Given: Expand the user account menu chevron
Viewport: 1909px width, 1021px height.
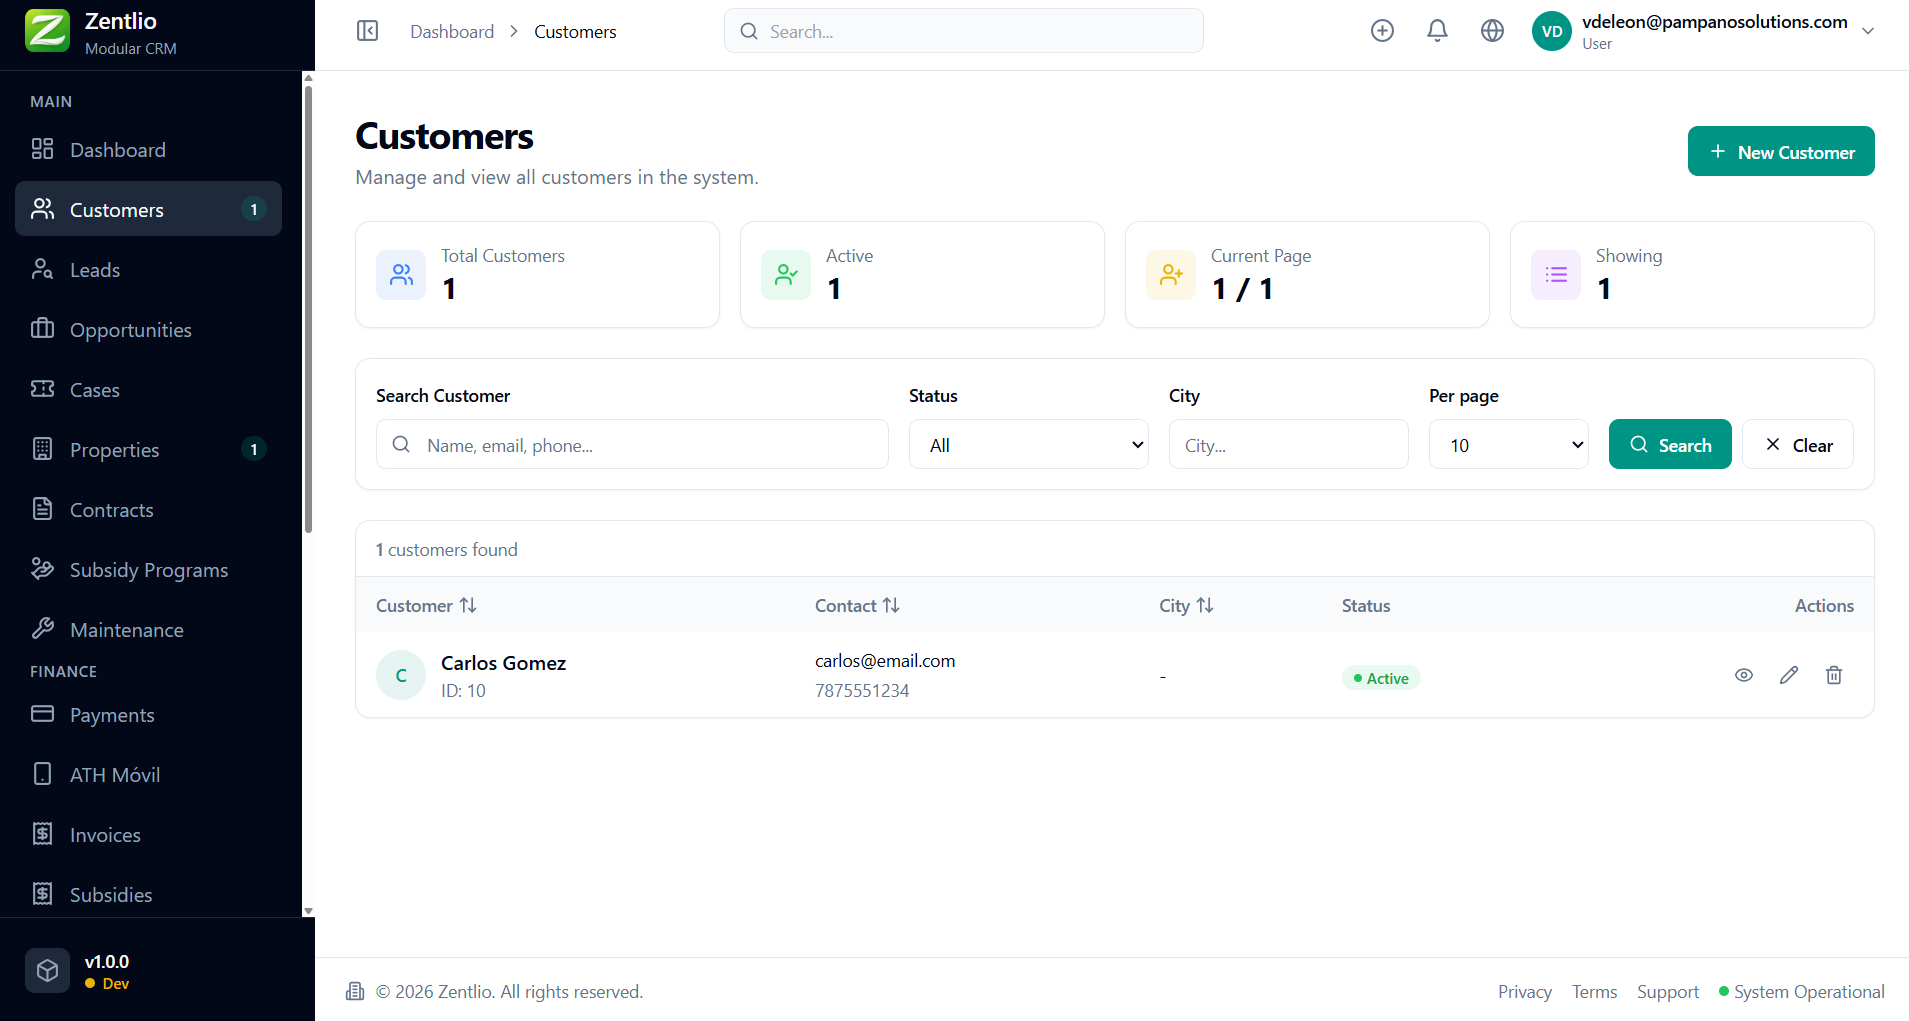Looking at the screenshot, I should (x=1868, y=31).
